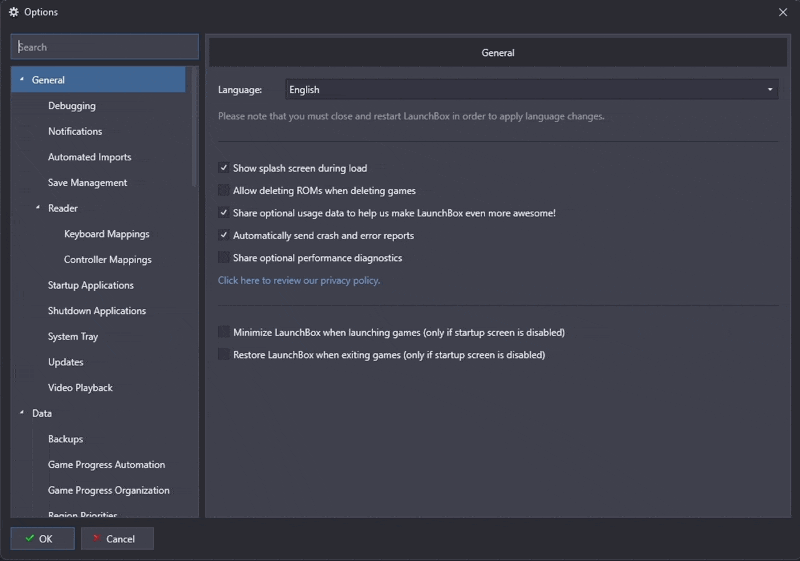The image size is (800, 561).
Task: Open System Tray settings
Action: [73, 337]
